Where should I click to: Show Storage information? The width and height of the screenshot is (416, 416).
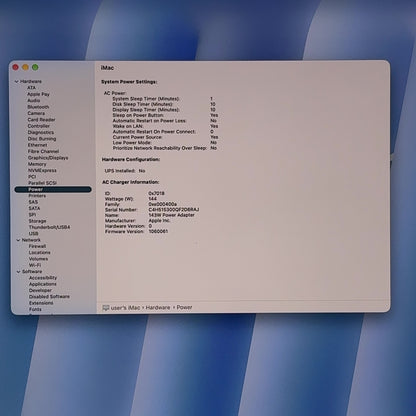point(37,221)
